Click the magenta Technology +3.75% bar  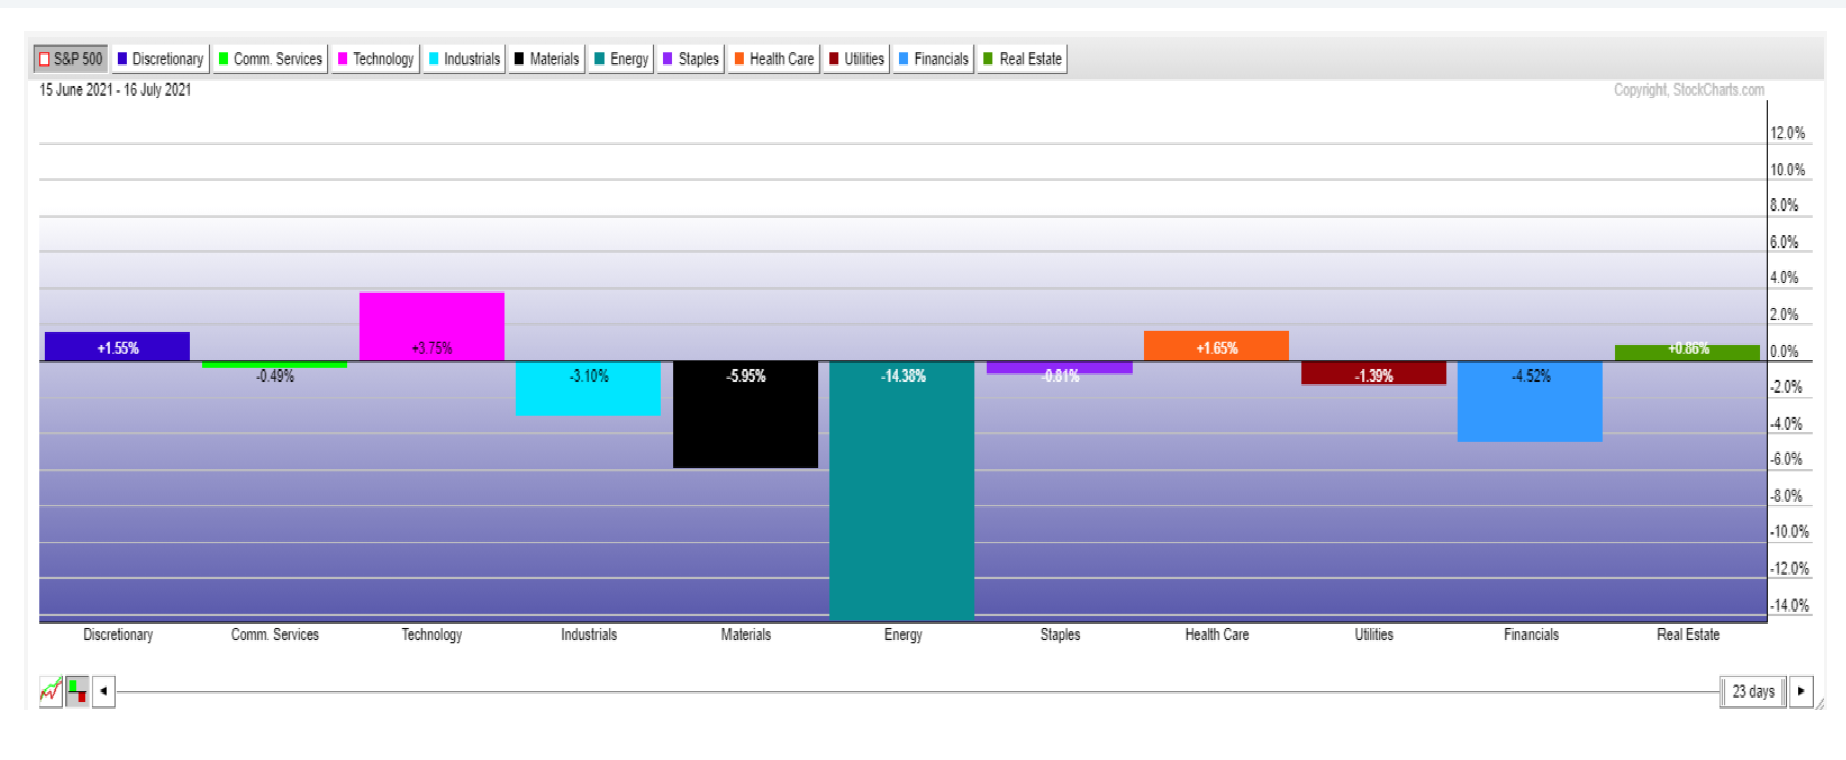point(431,326)
